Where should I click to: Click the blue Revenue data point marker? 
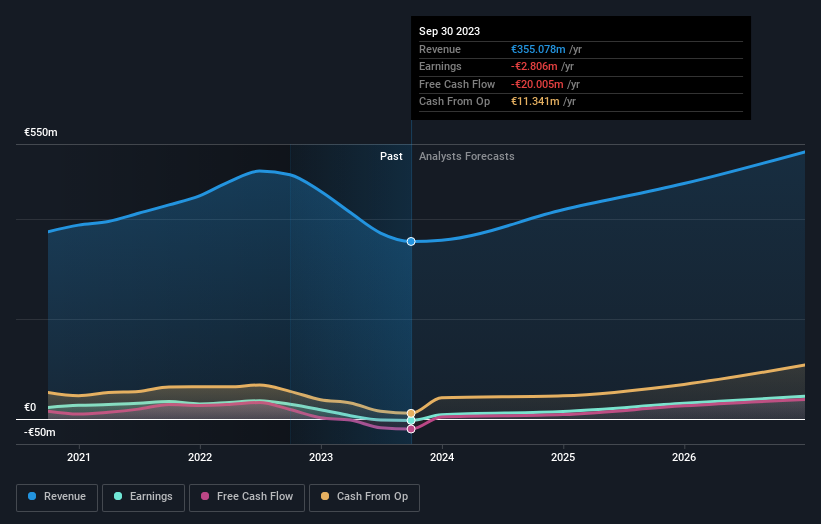pyautogui.click(x=411, y=241)
